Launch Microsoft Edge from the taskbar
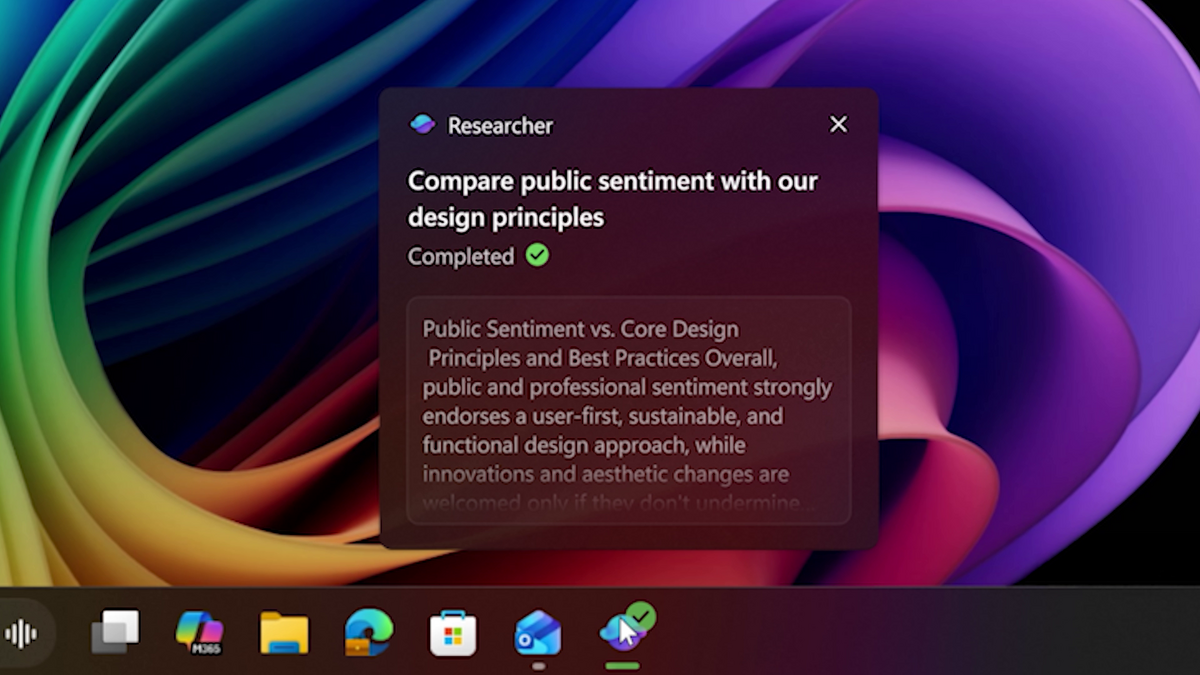Viewport: 1200px width, 675px height. 368,632
